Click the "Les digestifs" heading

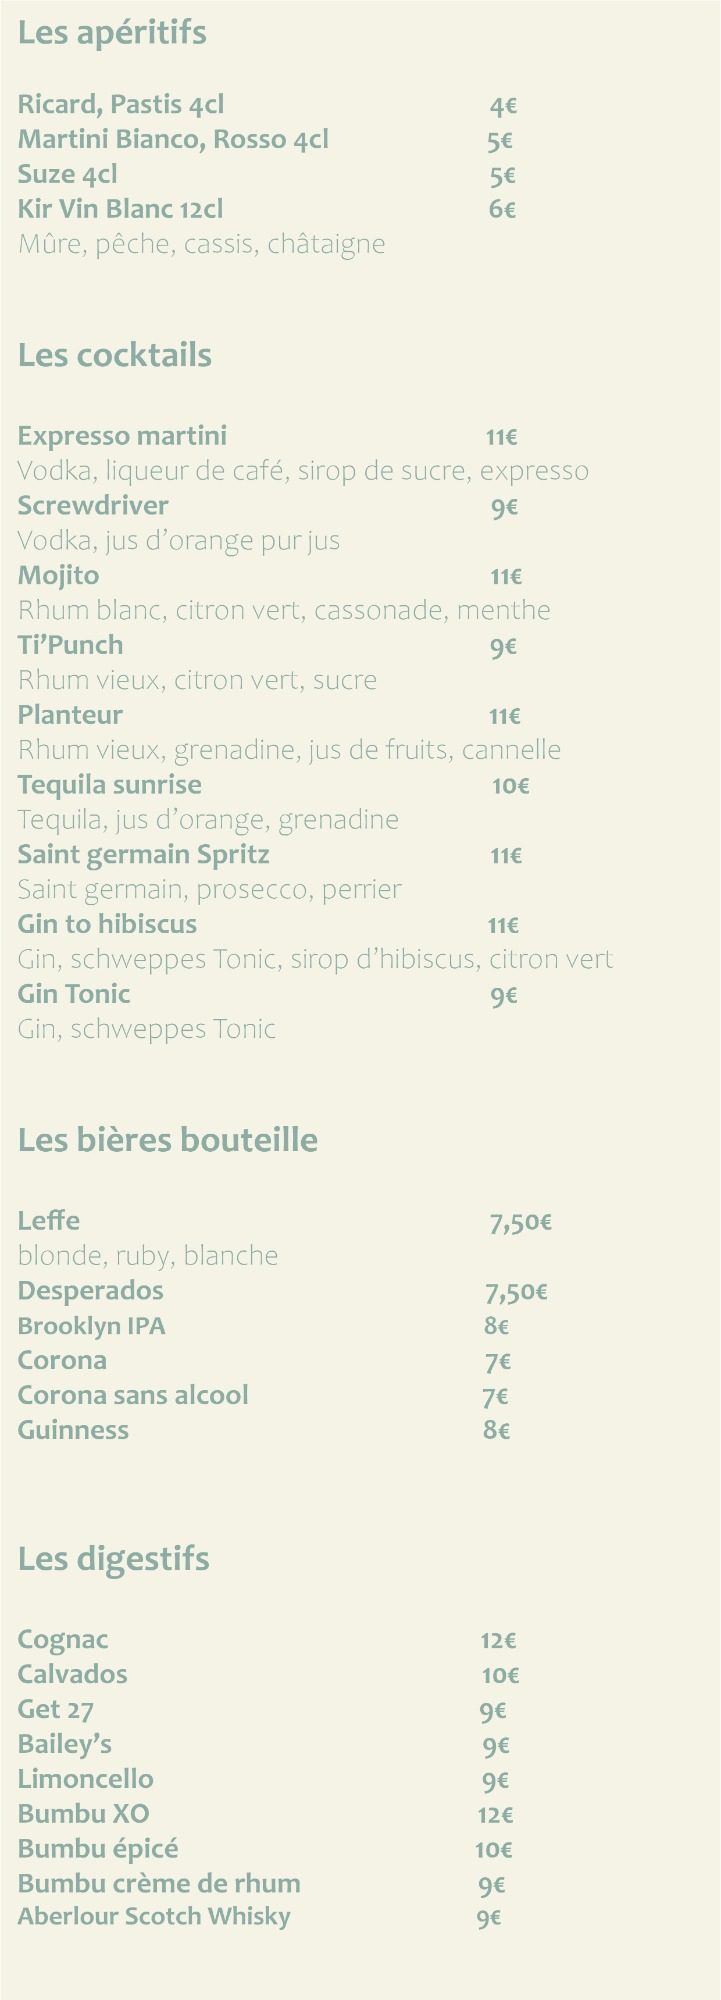coord(114,1558)
